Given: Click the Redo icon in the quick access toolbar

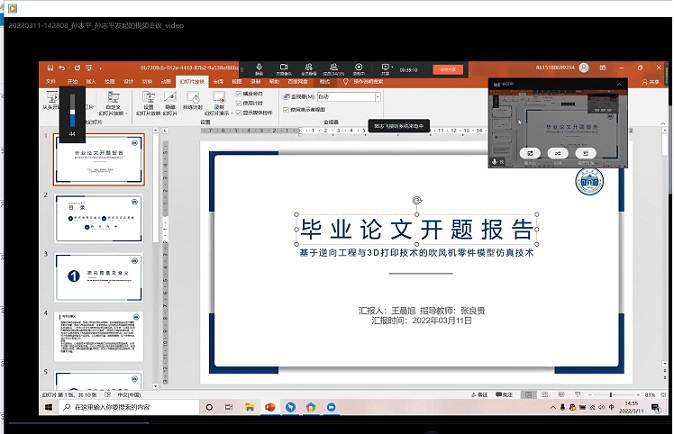Looking at the screenshot, I should [x=77, y=68].
